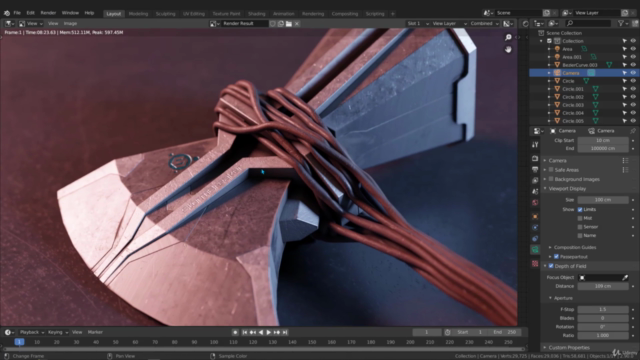Toggle the Passepartout checkbox
The image size is (640, 360).
click(x=556, y=257)
